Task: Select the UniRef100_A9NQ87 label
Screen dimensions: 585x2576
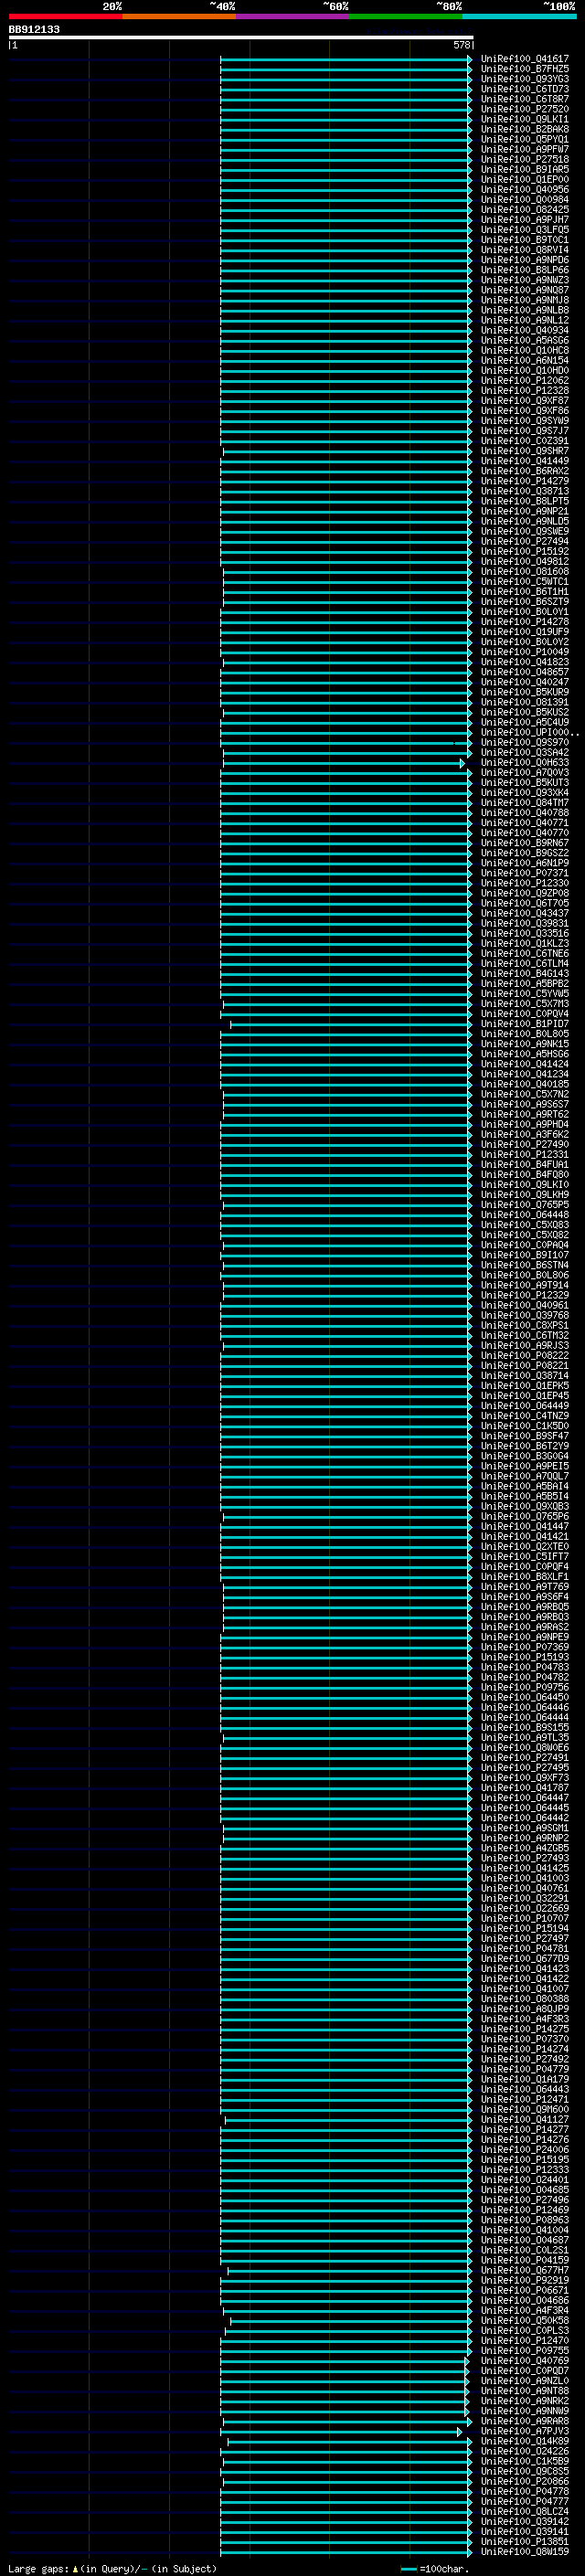Action: (525, 290)
